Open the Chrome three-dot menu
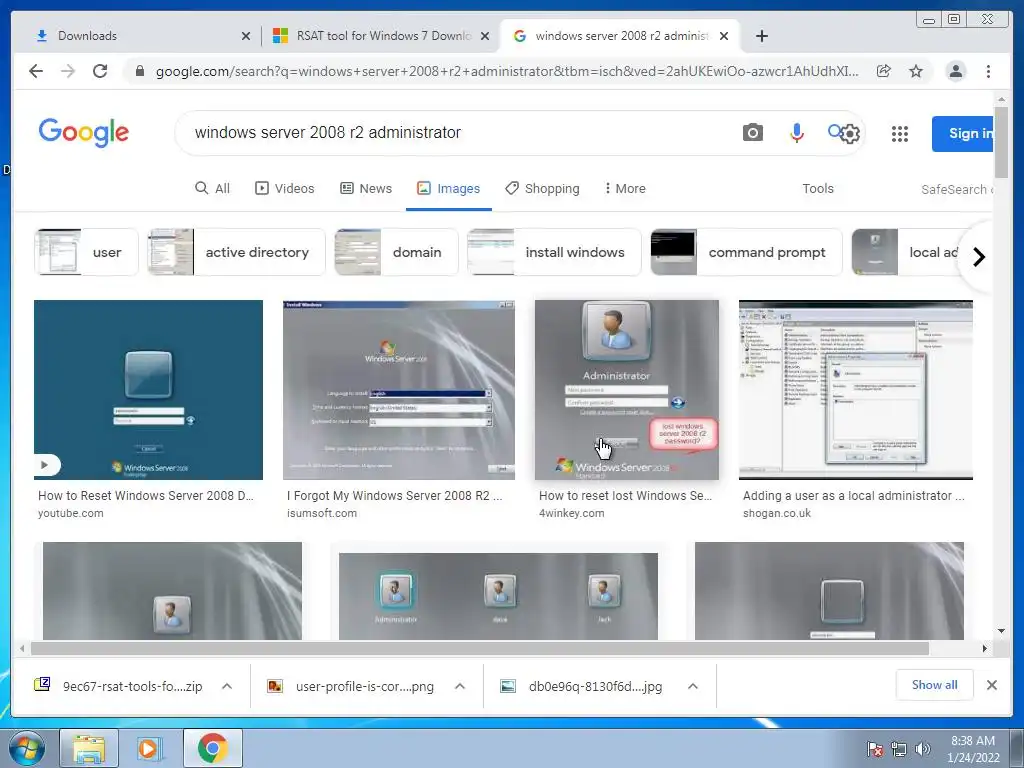1024x768 pixels. point(988,71)
